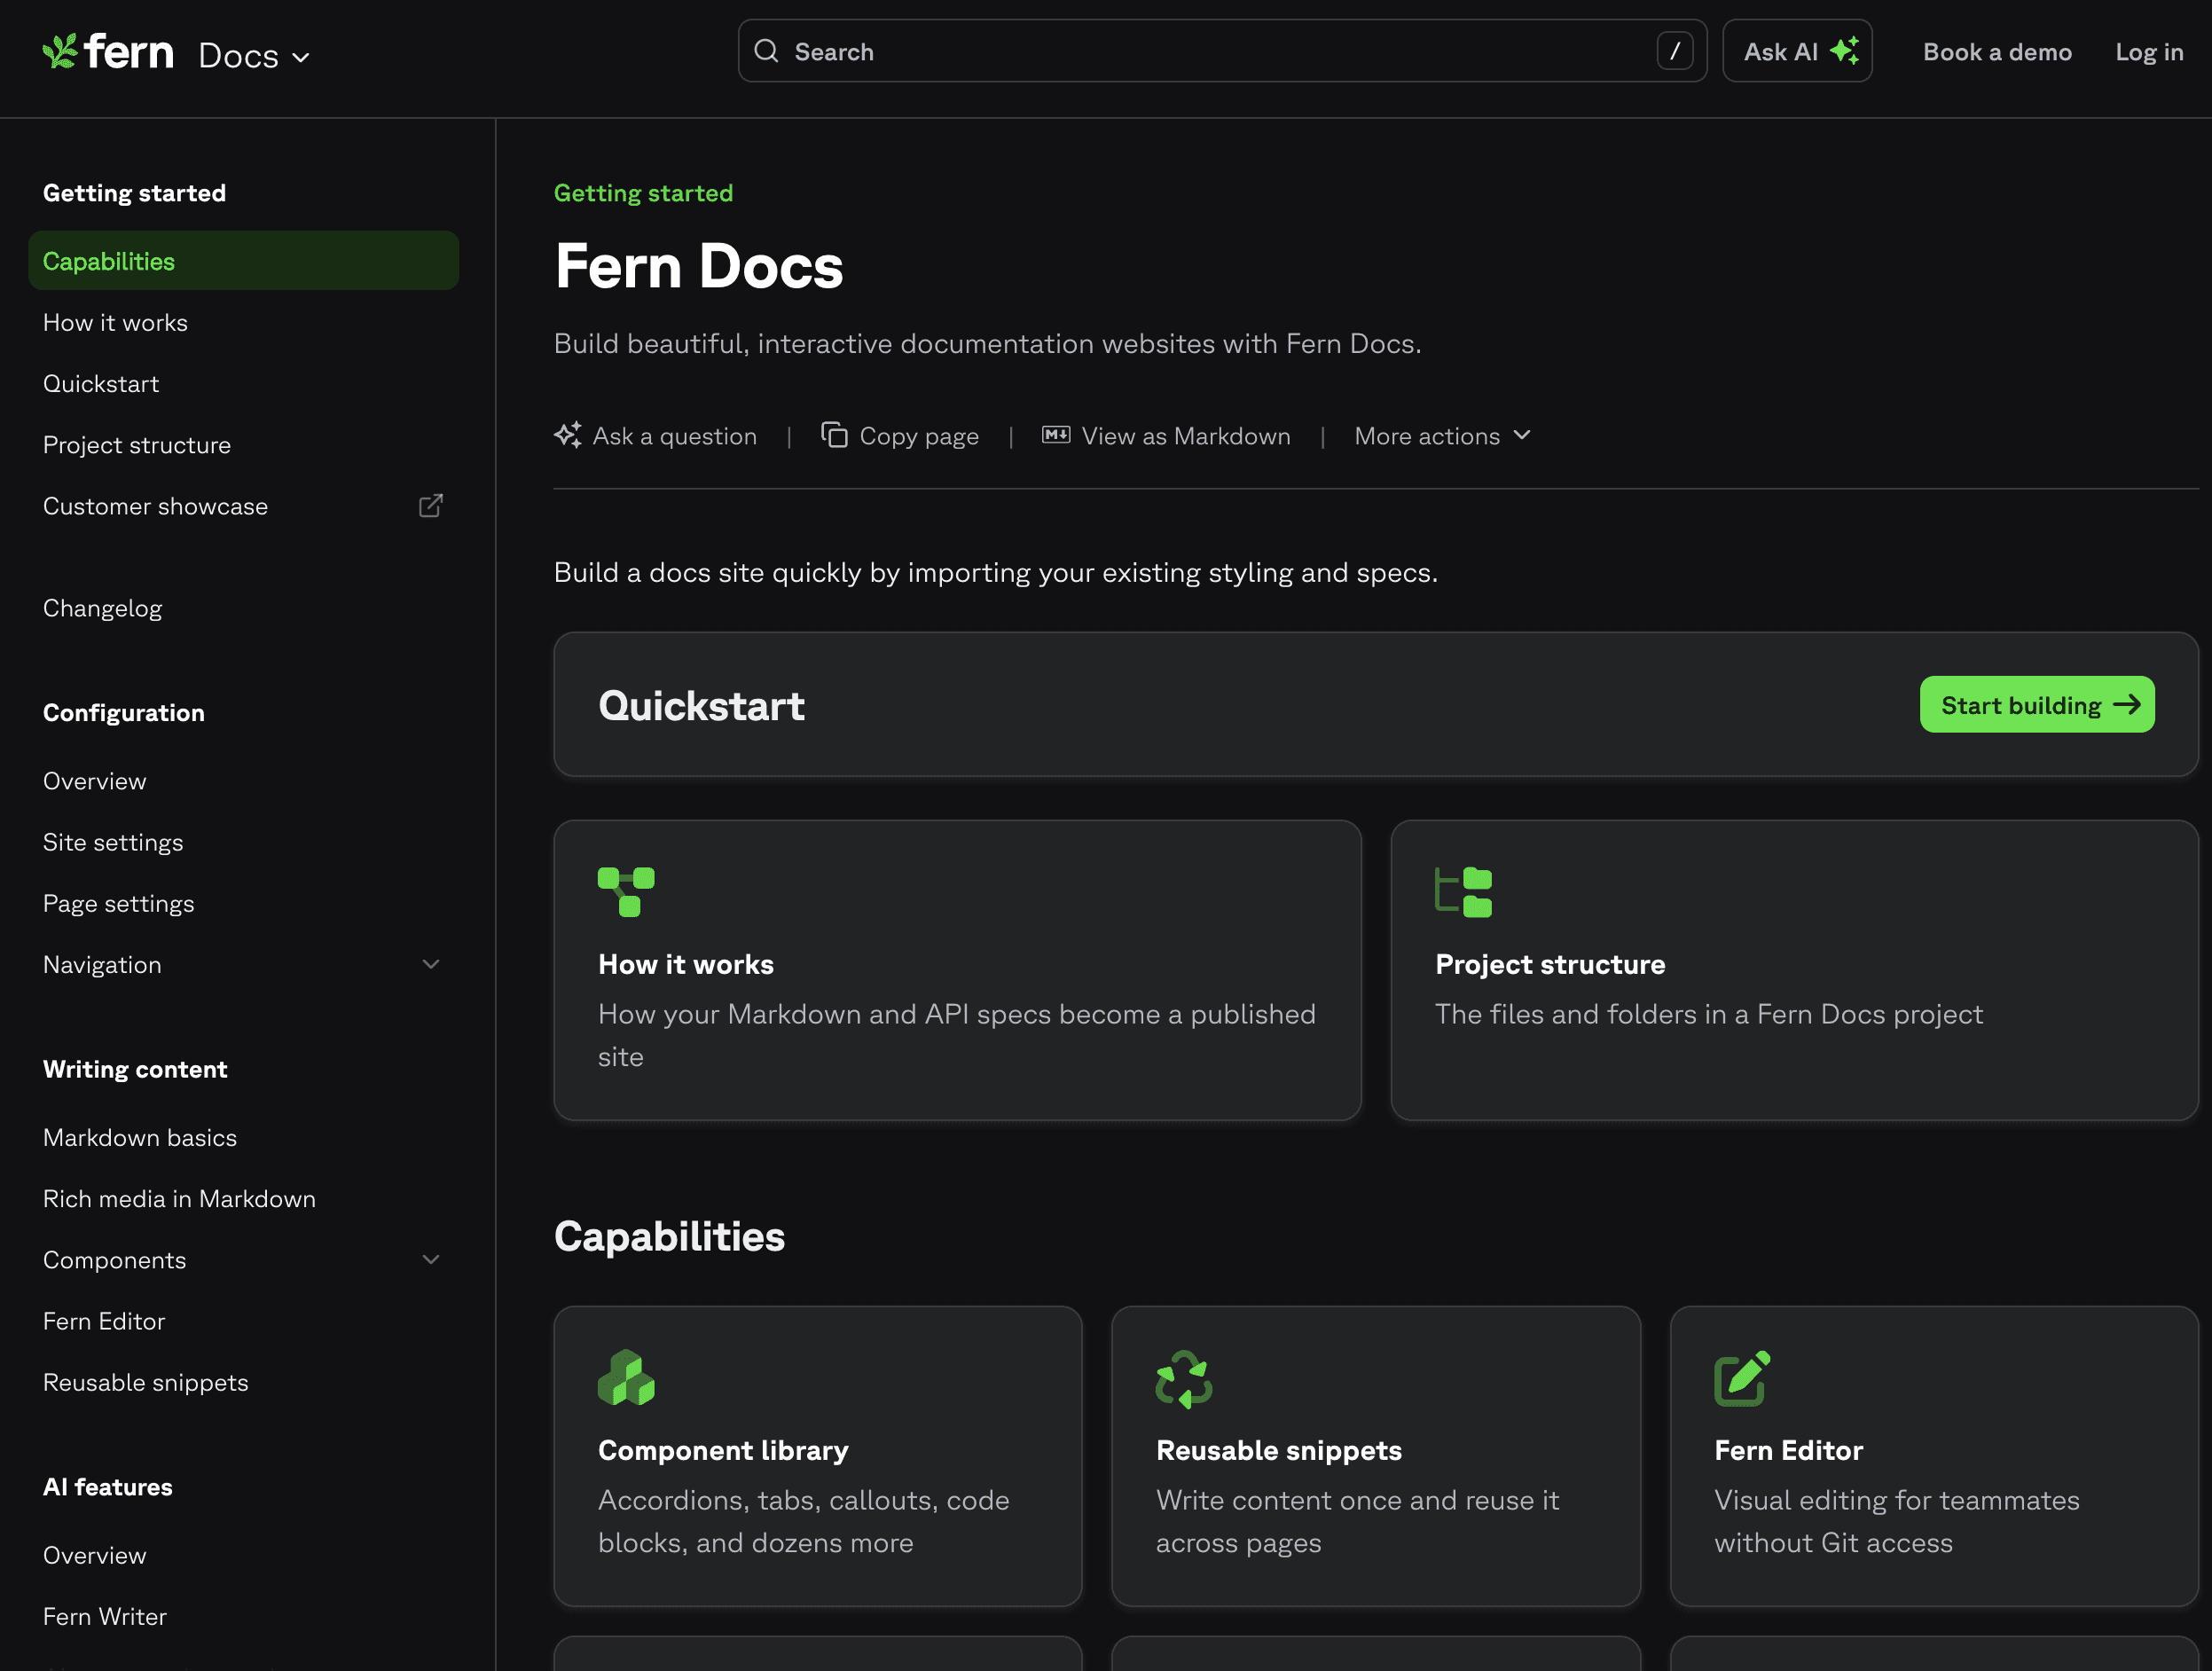Focus the Search input field
This screenshot has height=1671, width=2212.
click(x=1222, y=51)
